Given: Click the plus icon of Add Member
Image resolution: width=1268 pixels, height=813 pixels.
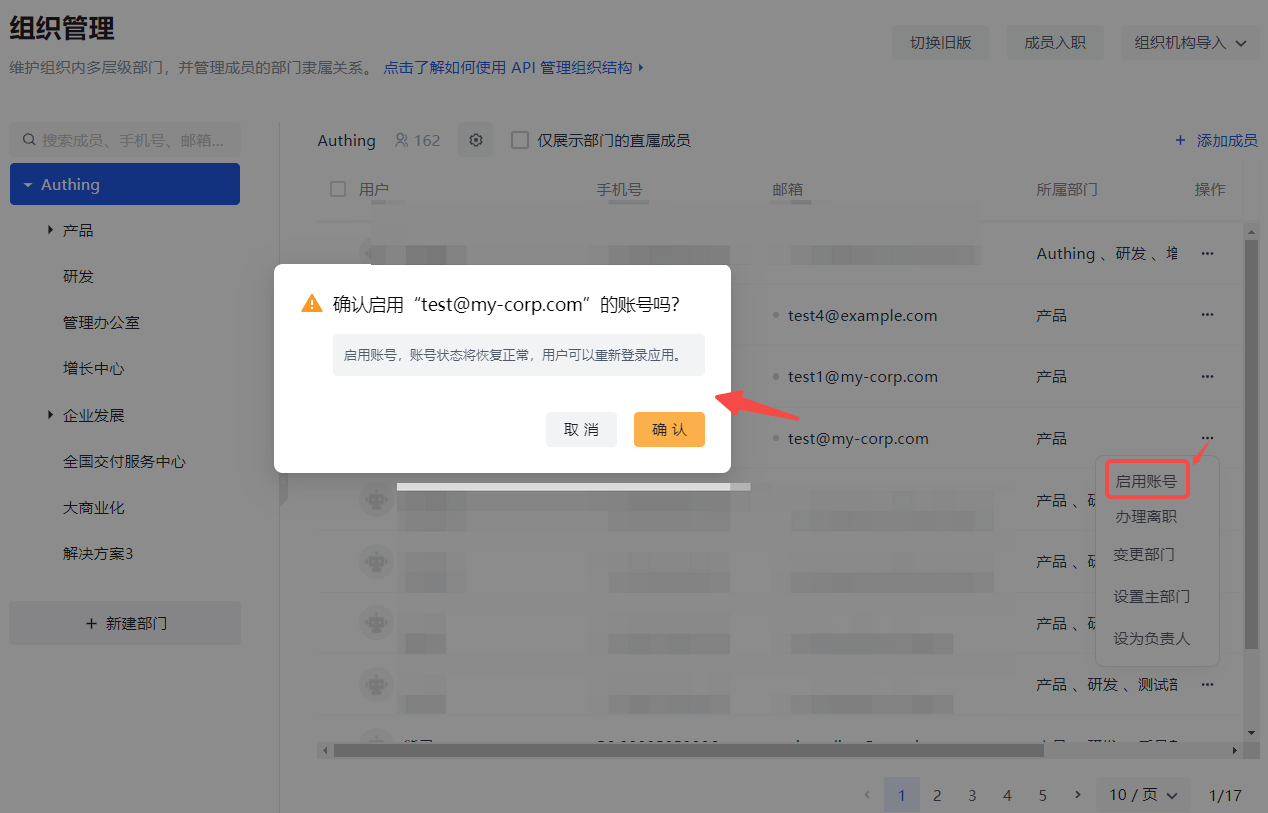Looking at the screenshot, I should tap(1180, 141).
